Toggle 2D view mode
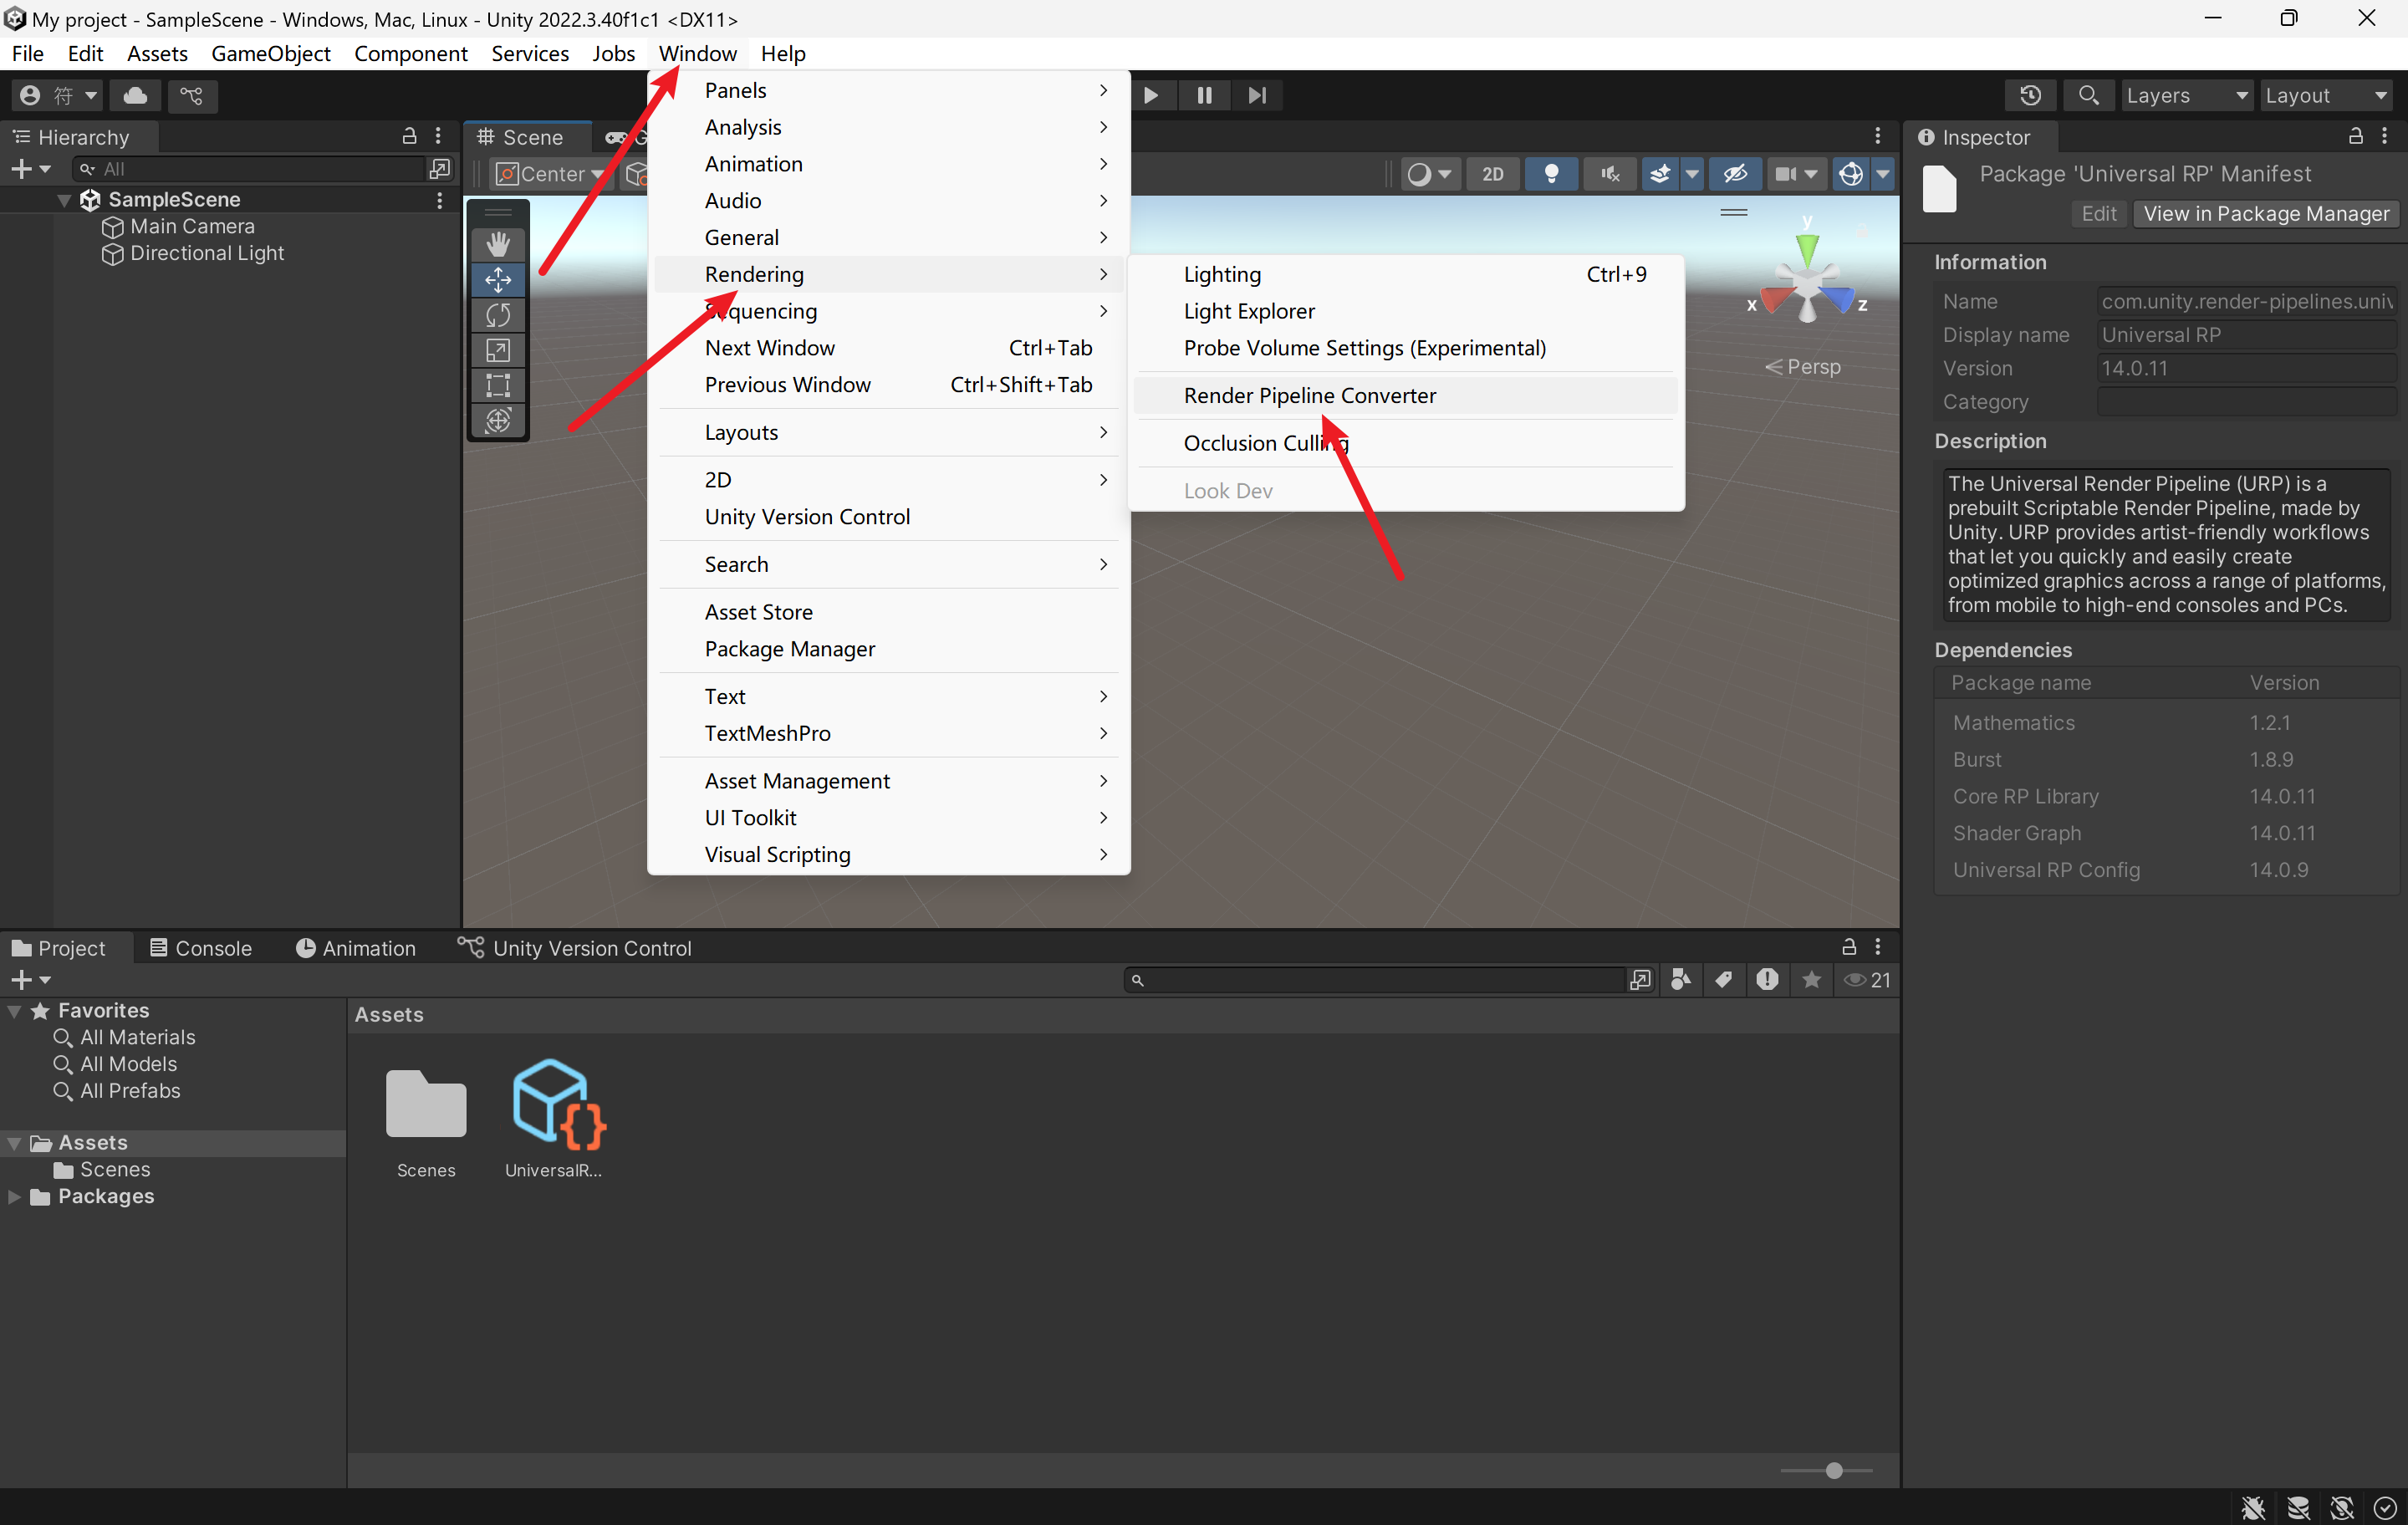The width and height of the screenshot is (2408, 1525). tap(1492, 174)
